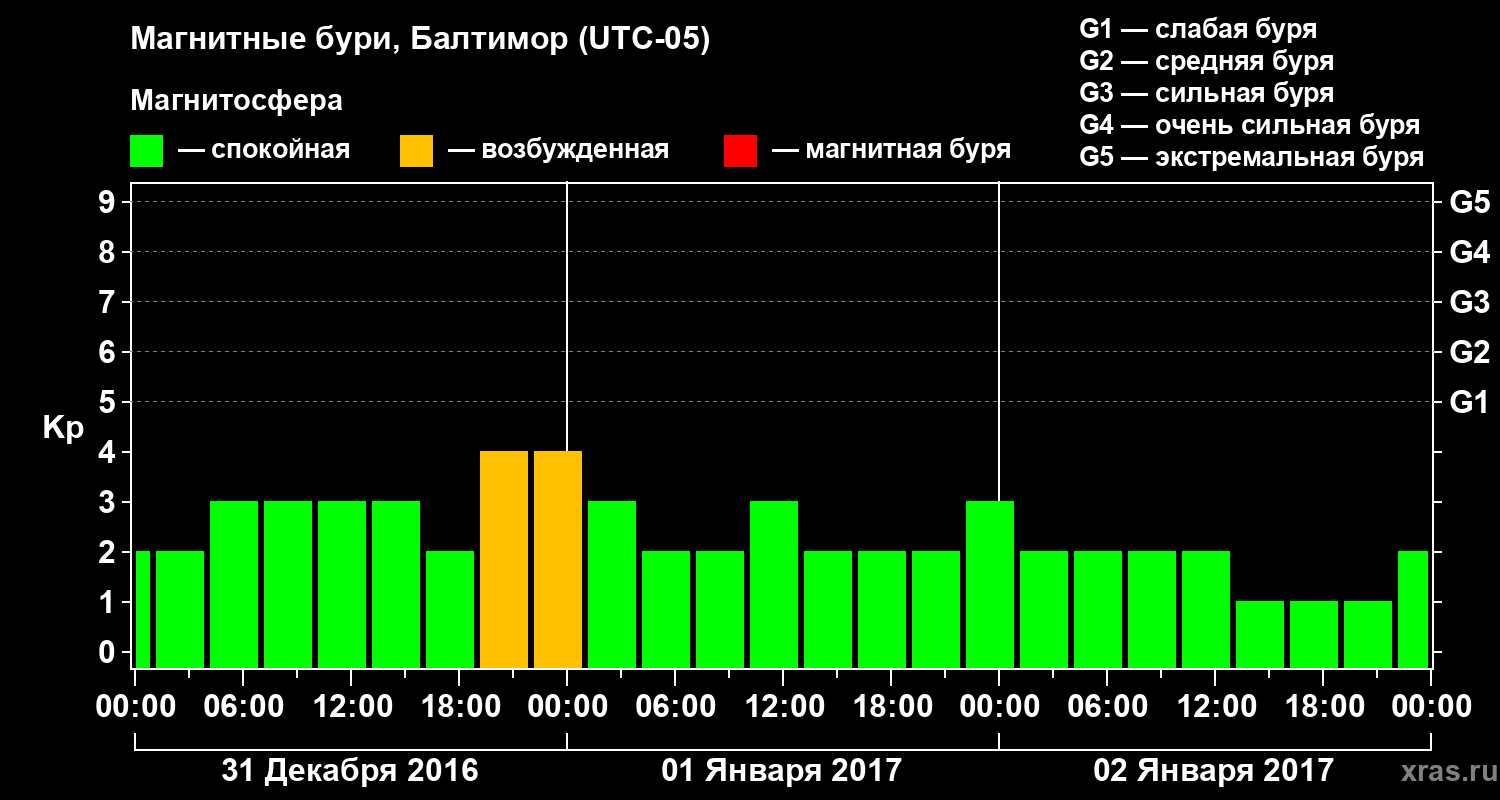Click the 'Магнитосфера' subtitle
1500x800 pixels.
pos(237,102)
